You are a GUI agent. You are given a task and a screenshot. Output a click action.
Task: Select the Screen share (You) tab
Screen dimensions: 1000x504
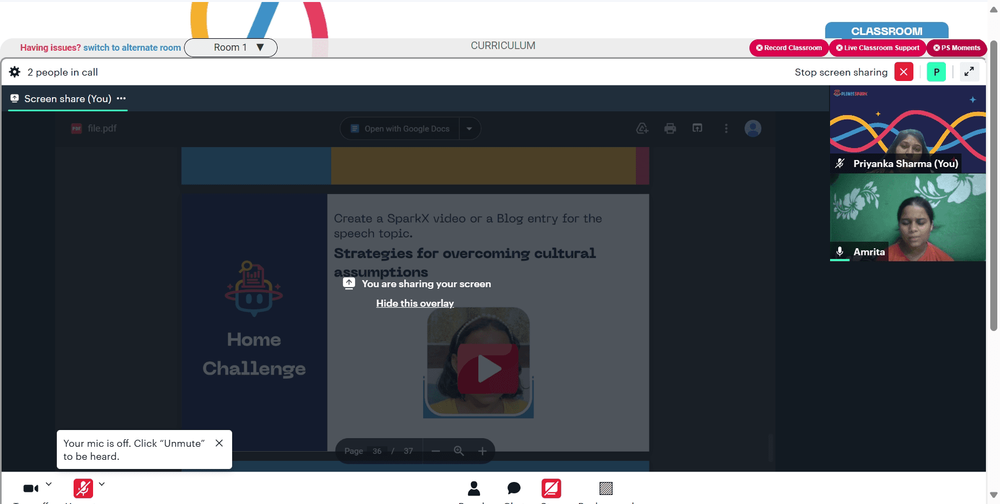click(x=60, y=99)
